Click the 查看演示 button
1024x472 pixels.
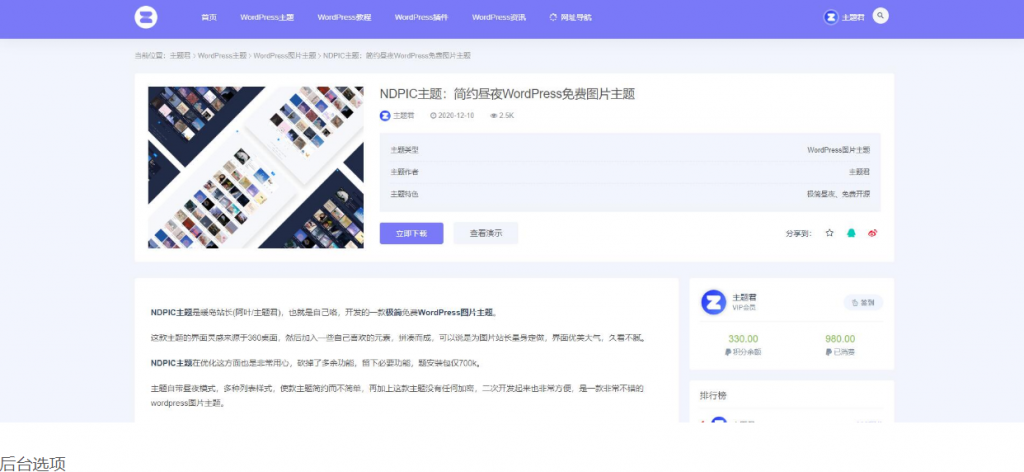pos(486,233)
